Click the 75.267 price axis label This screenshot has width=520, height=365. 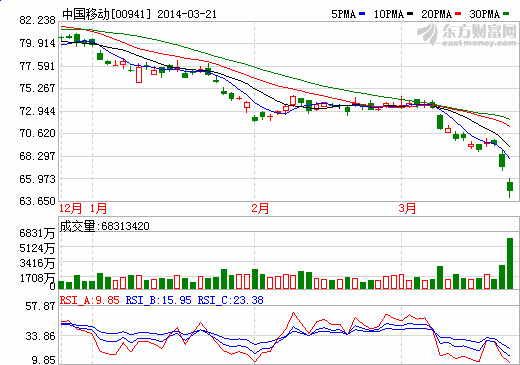tap(37, 88)
